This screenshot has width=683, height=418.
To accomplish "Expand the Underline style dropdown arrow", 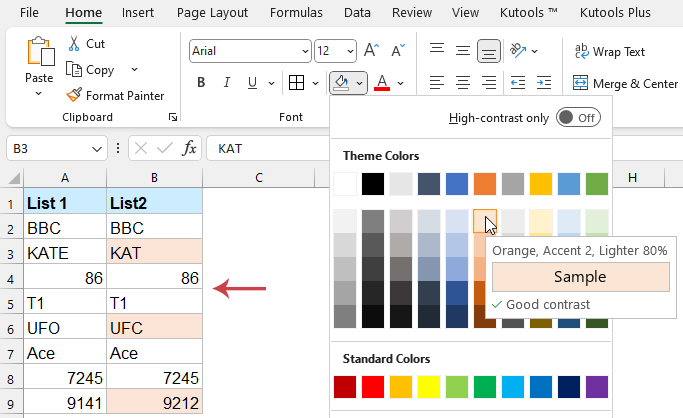I will 271,83.
